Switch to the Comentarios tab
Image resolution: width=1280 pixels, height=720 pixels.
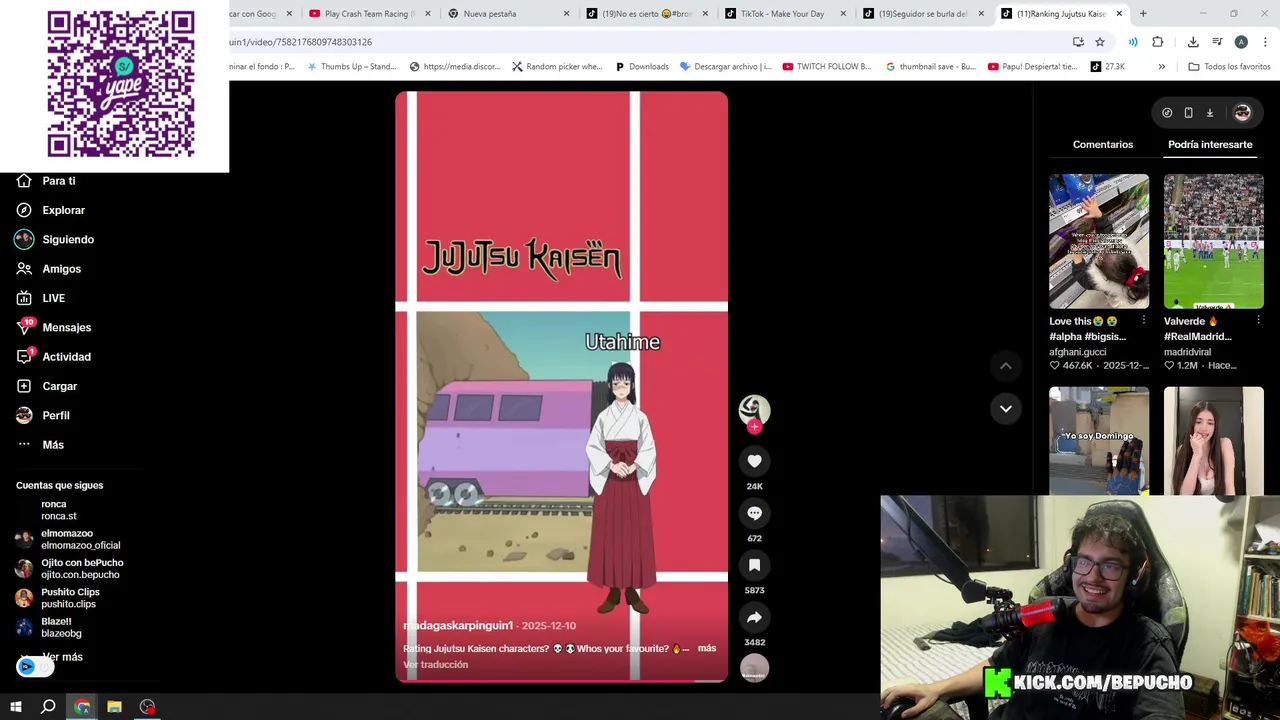point(1103,144)
